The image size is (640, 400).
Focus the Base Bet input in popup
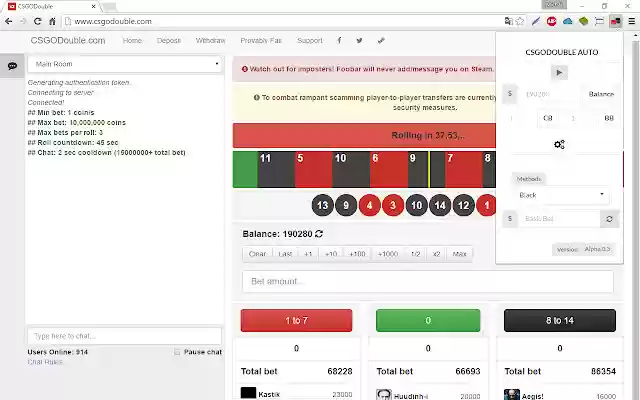559,219
